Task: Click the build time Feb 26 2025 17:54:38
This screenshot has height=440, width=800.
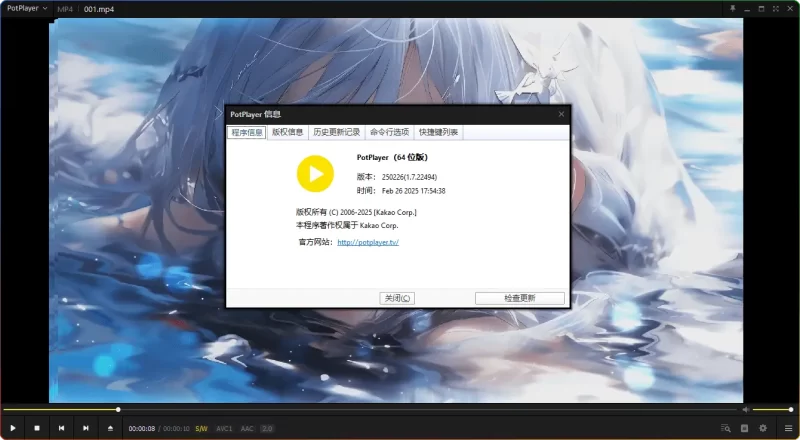Action: (x=414, y=191)
